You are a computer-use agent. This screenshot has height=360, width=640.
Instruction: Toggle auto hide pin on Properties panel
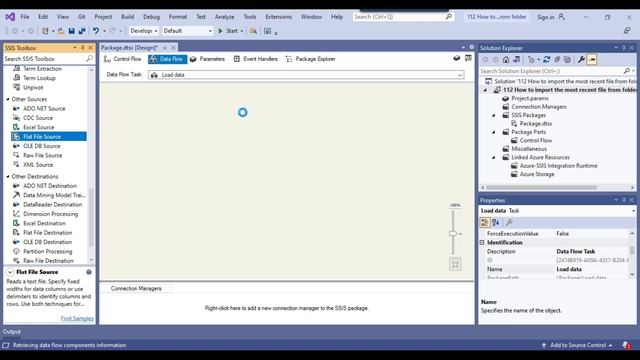(x=624, y=200)
